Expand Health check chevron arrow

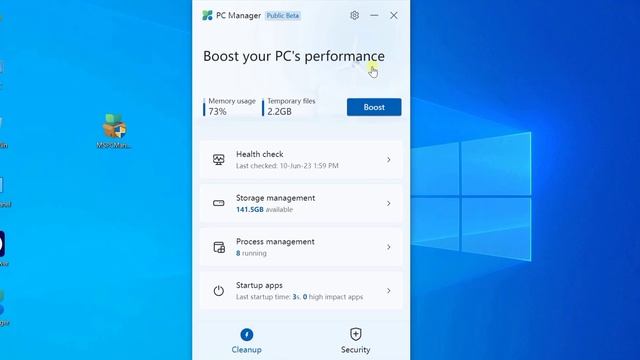[389, 160]
